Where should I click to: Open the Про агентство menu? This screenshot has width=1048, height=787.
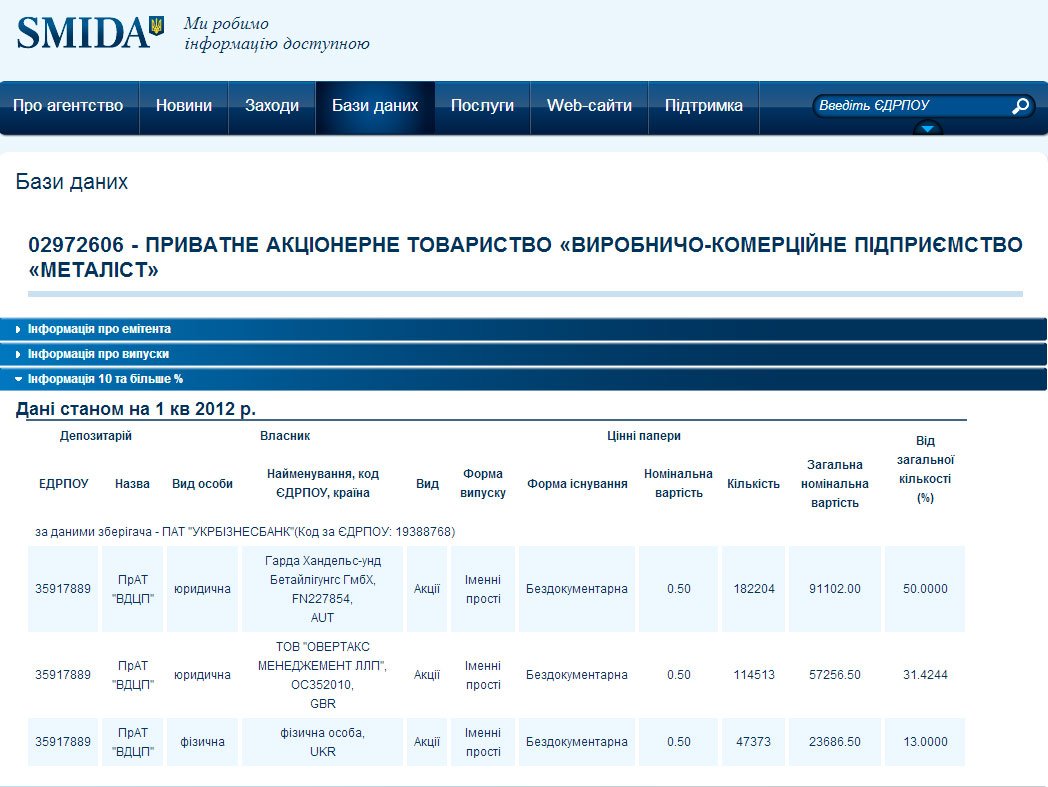pos(68,106)
